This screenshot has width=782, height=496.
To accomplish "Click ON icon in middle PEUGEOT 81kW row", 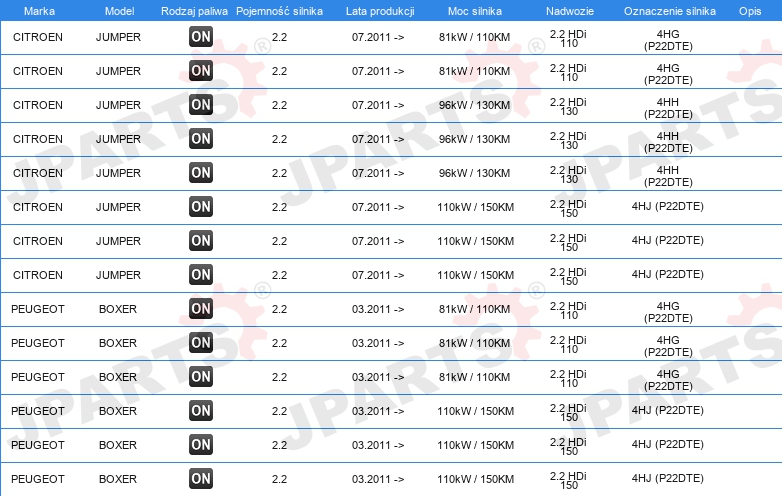I will pos(201,342).
